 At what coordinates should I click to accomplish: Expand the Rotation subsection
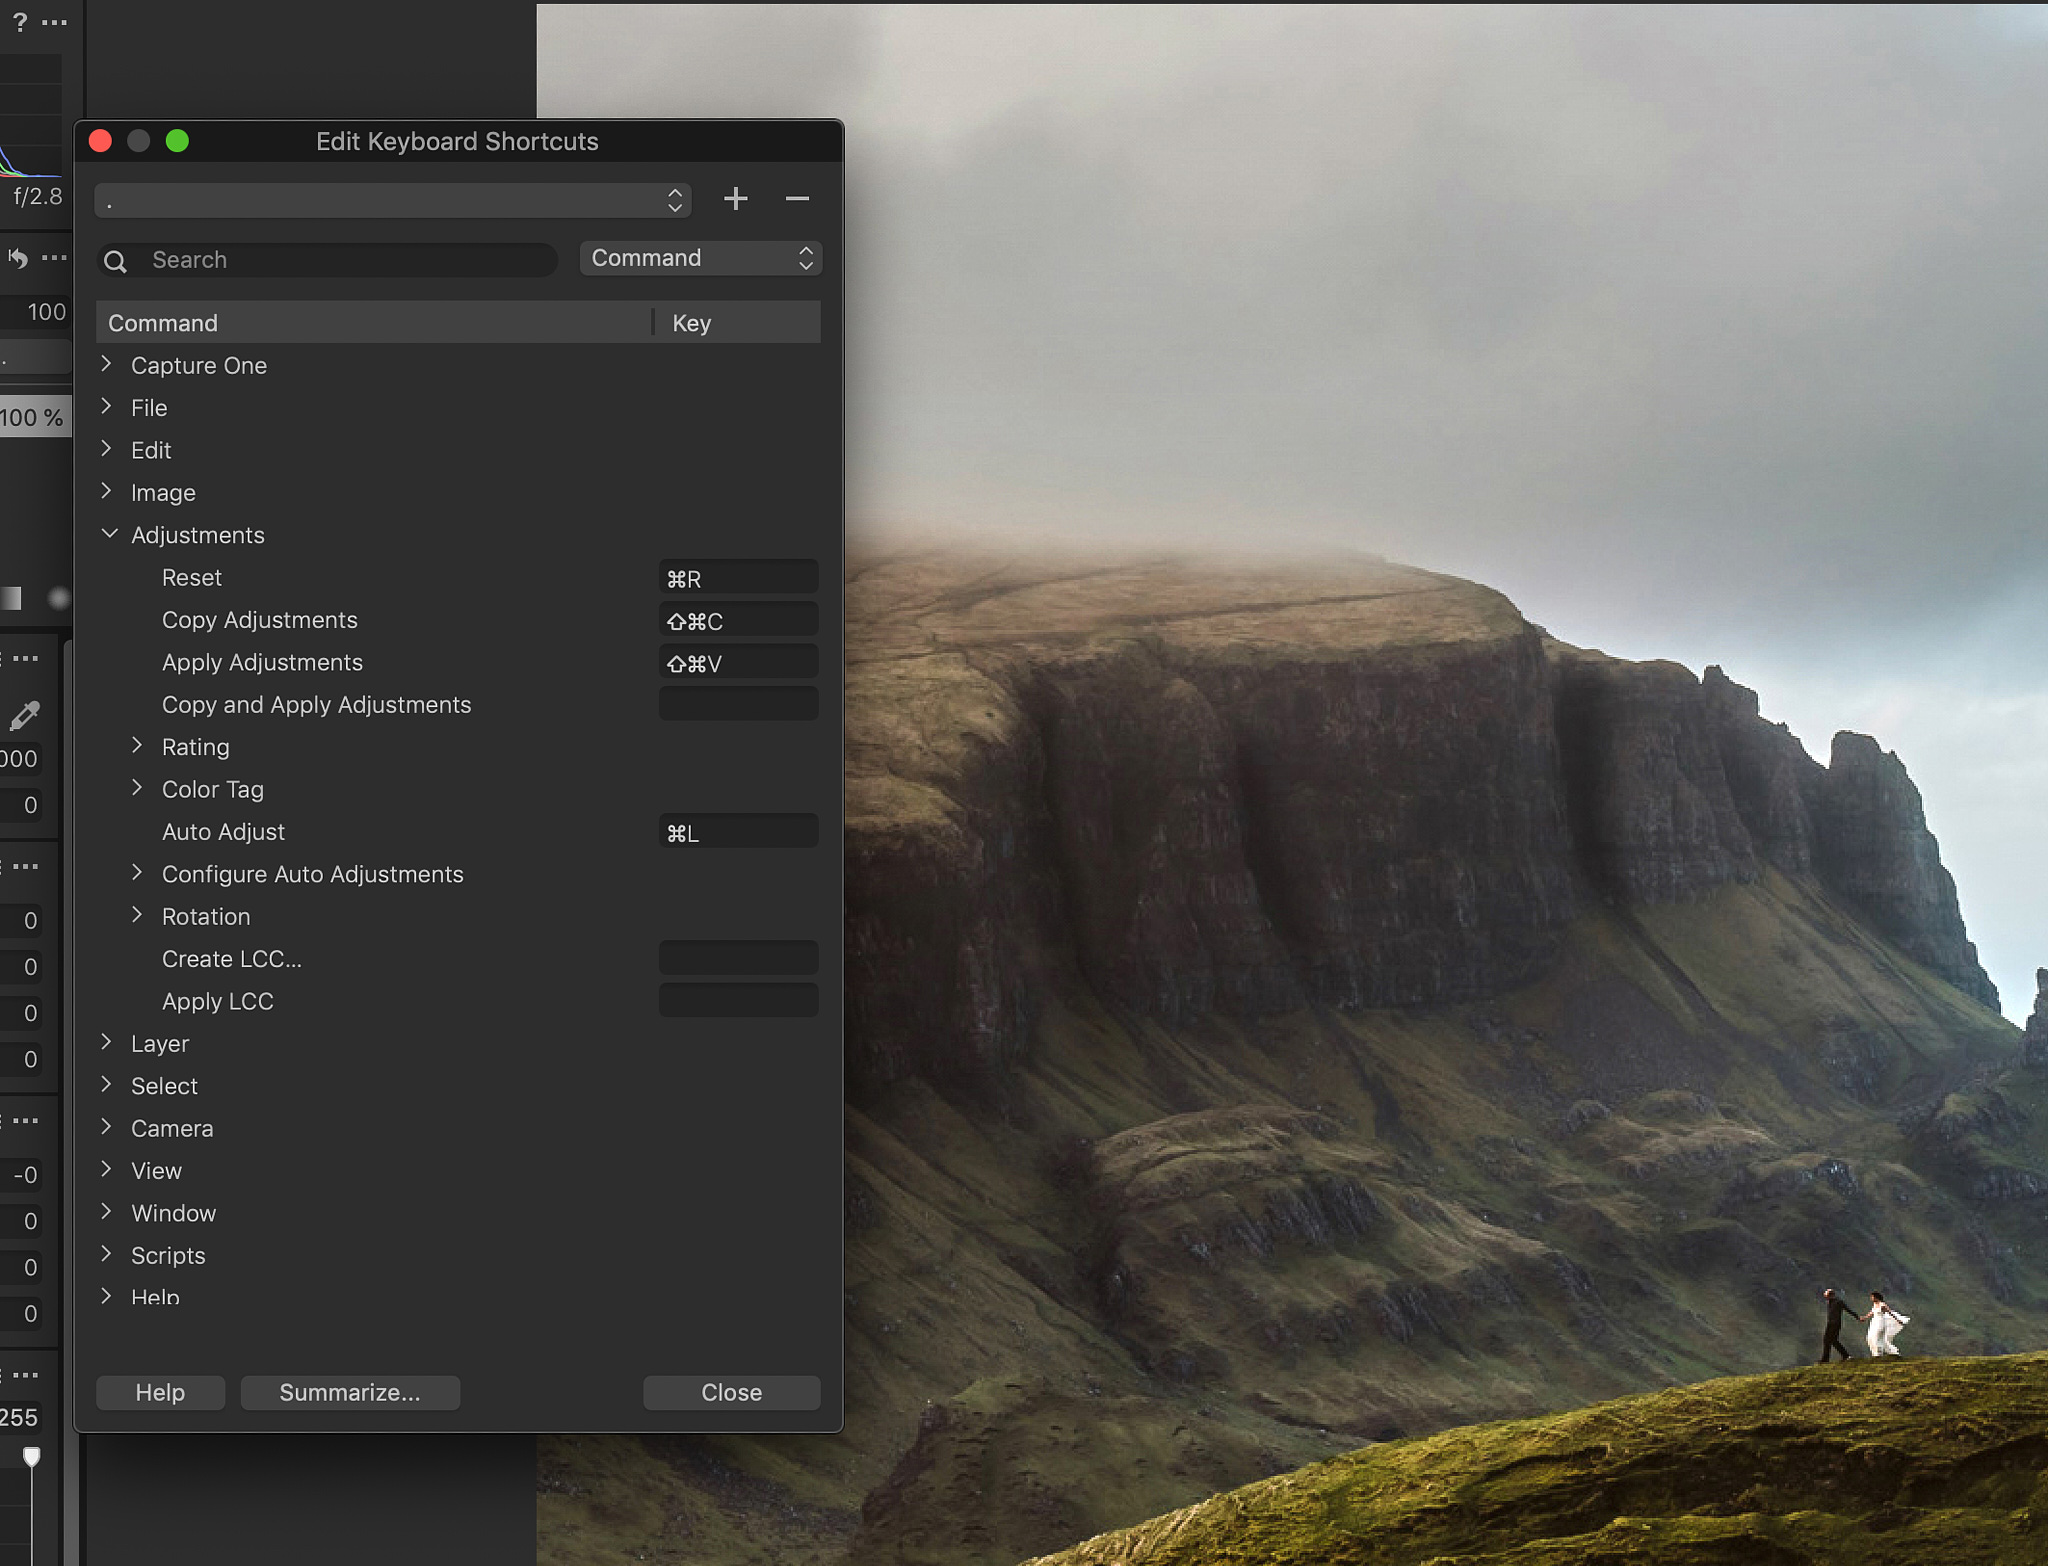[x=138, y=915]
